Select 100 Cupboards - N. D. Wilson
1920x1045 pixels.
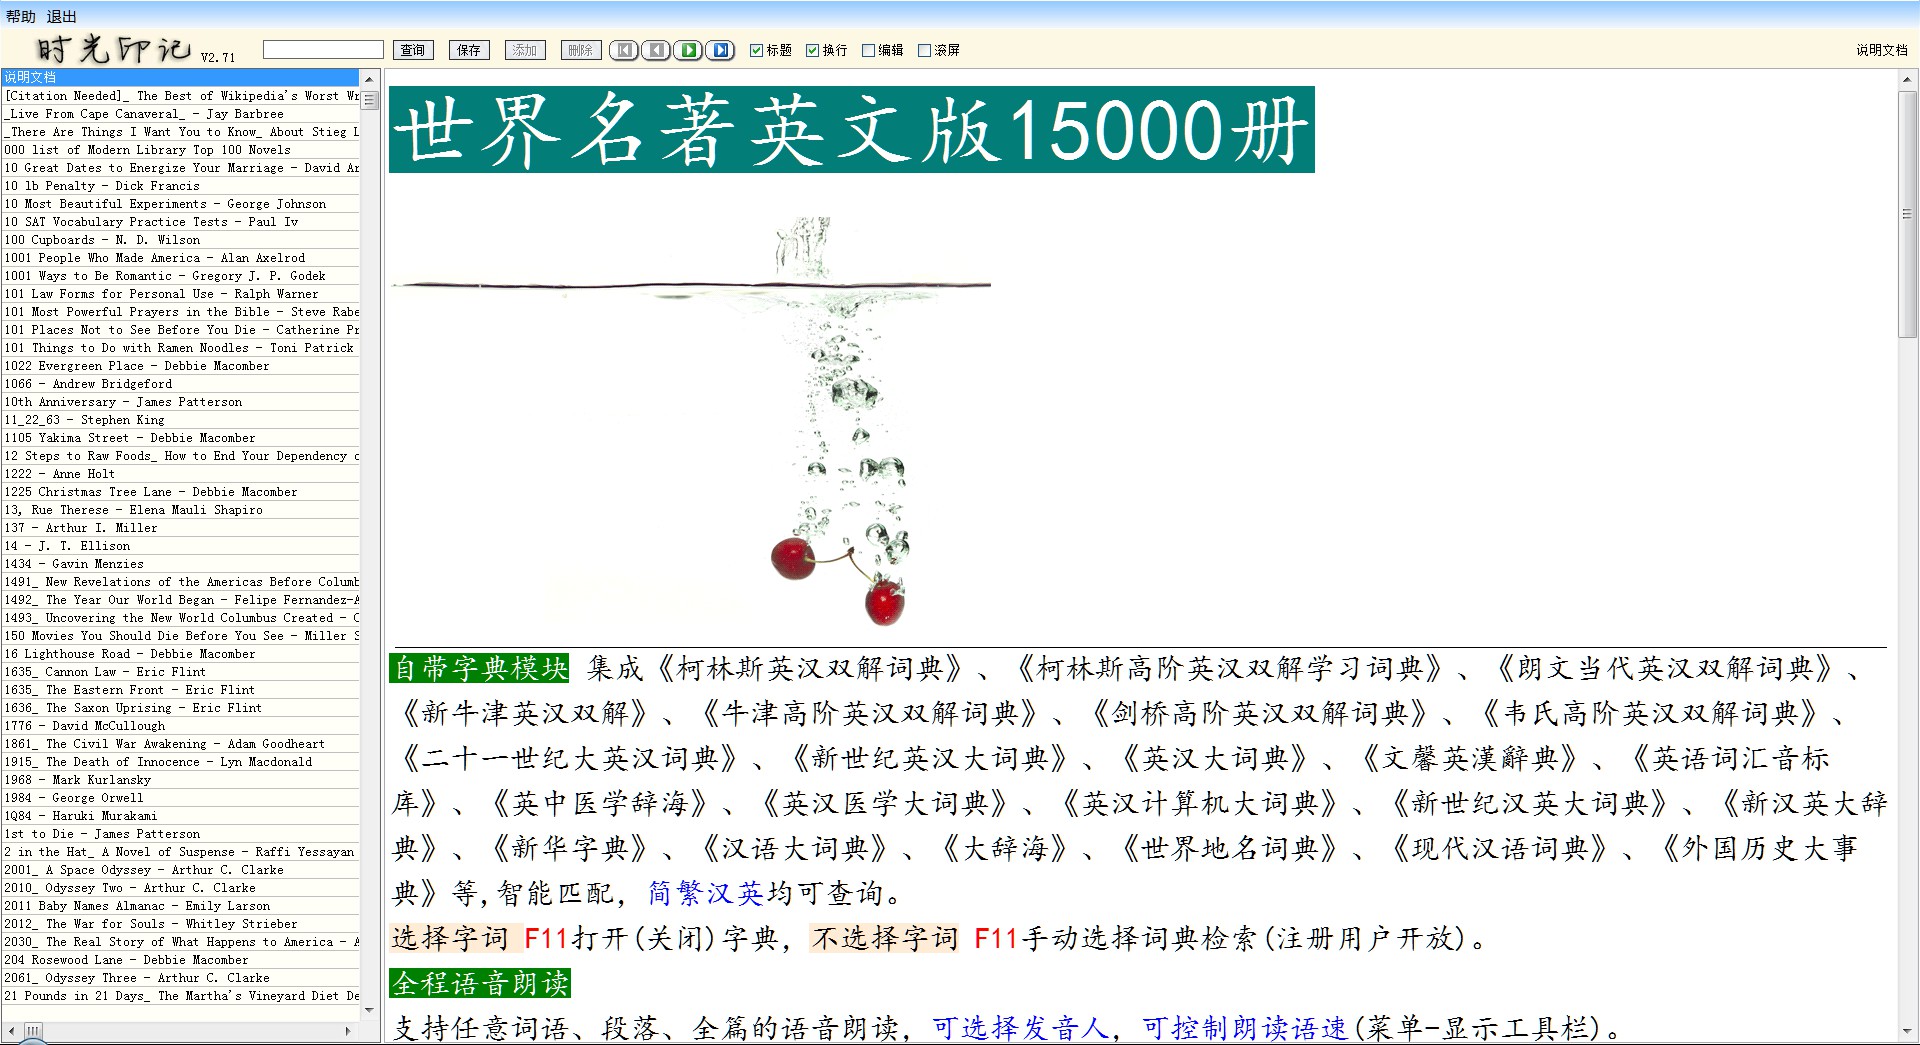[180, 240]
